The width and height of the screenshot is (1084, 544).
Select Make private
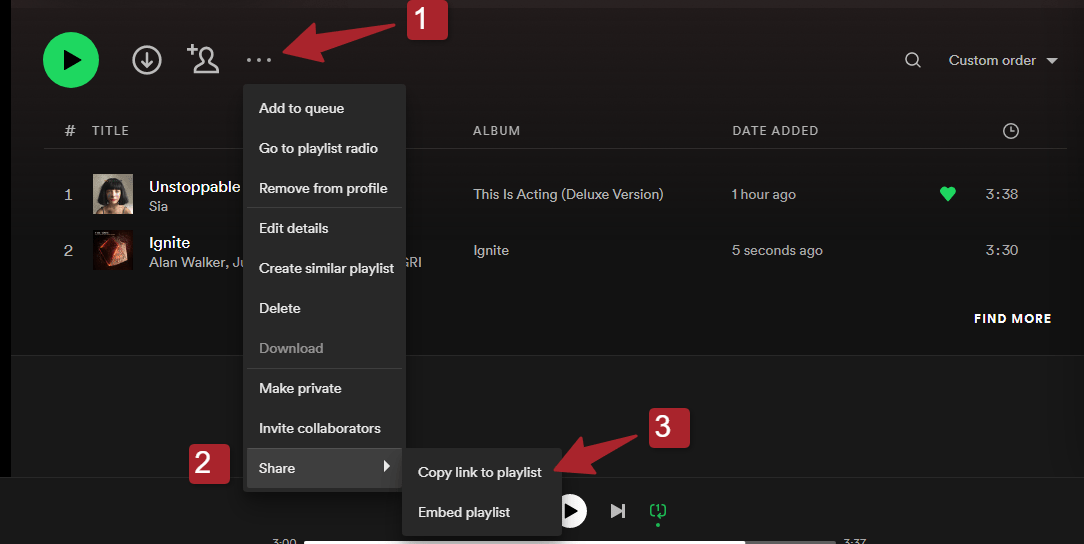324,388
